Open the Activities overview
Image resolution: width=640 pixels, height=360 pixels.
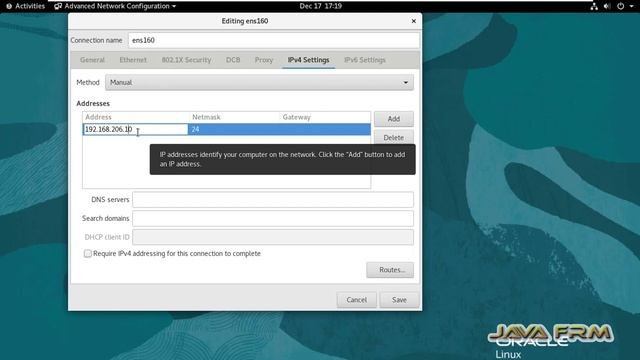[x=25, y=6]
